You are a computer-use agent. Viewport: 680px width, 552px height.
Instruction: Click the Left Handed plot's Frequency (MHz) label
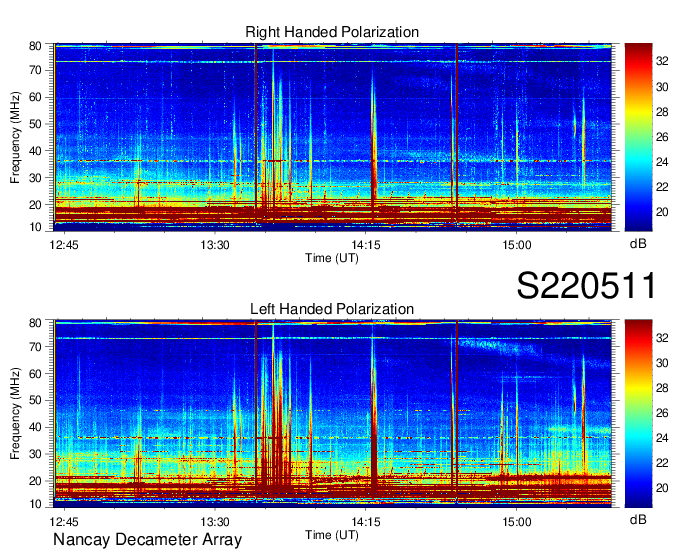(15, 414)
